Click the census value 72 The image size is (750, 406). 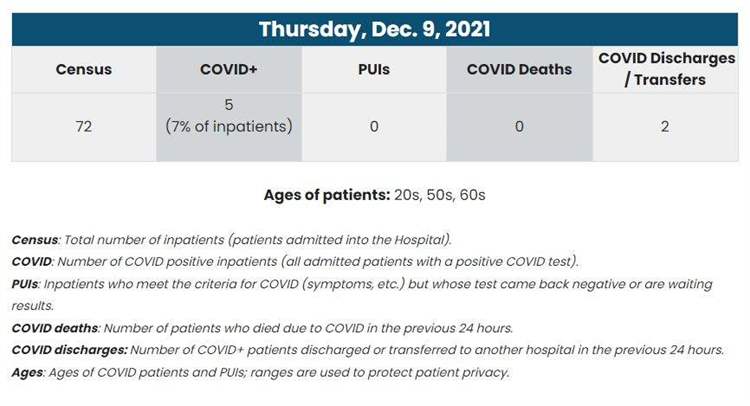click(x=84, y=127)
